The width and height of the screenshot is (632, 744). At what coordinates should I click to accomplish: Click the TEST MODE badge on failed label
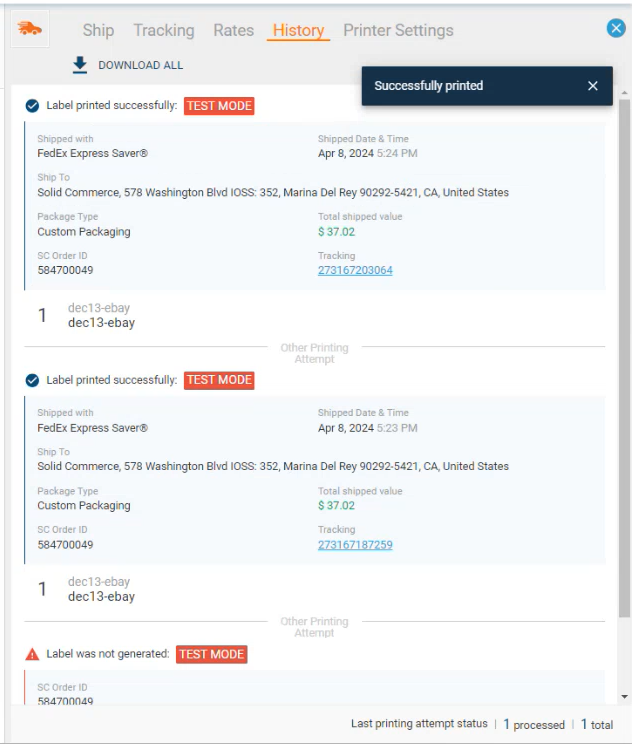[x=211, y=654]
